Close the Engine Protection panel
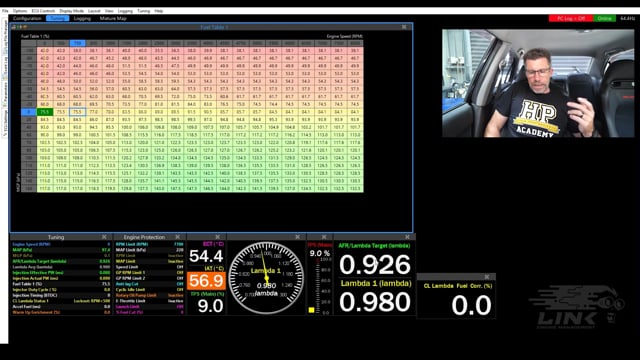640x360 pixels. pos(178,237)
